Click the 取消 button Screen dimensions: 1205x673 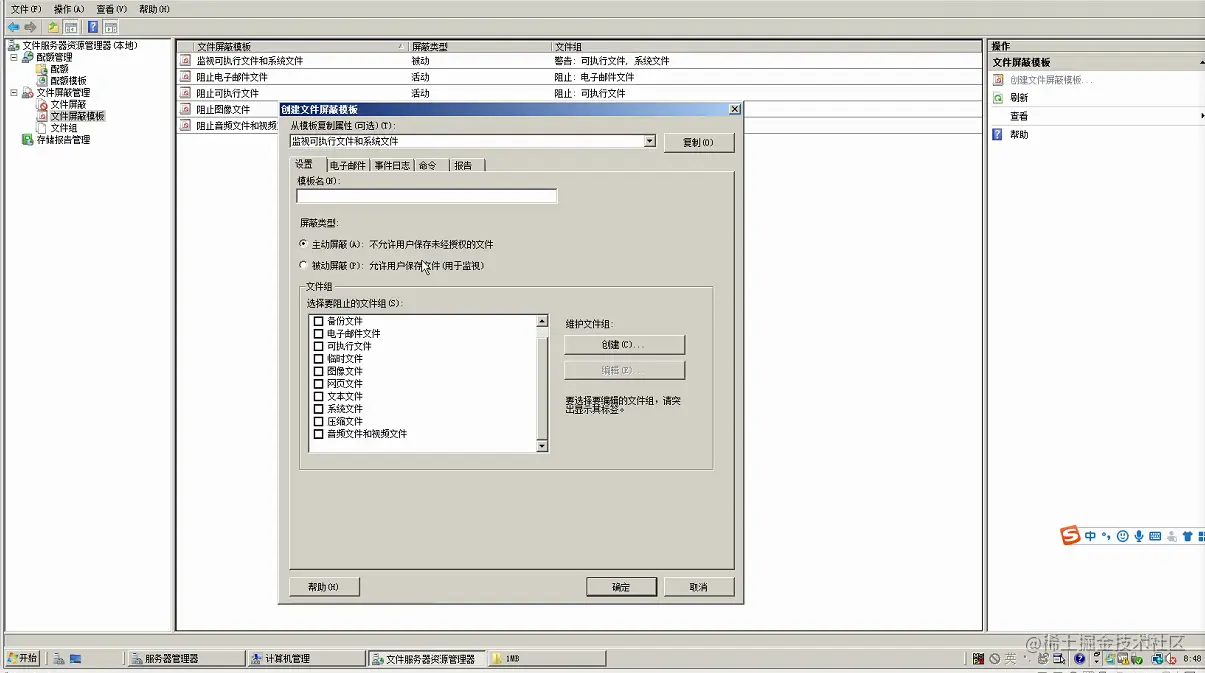point(698,587)
